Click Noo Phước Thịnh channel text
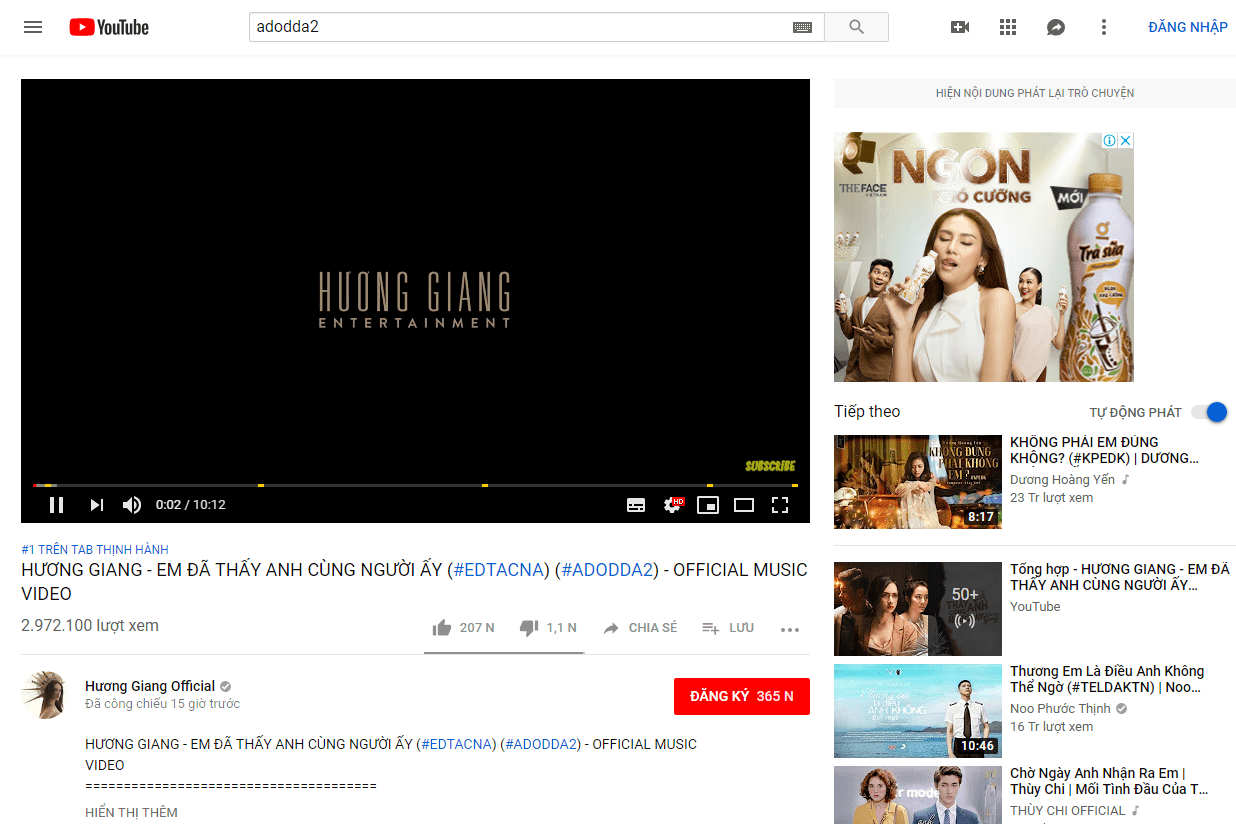 click(x=1060, y=709)
